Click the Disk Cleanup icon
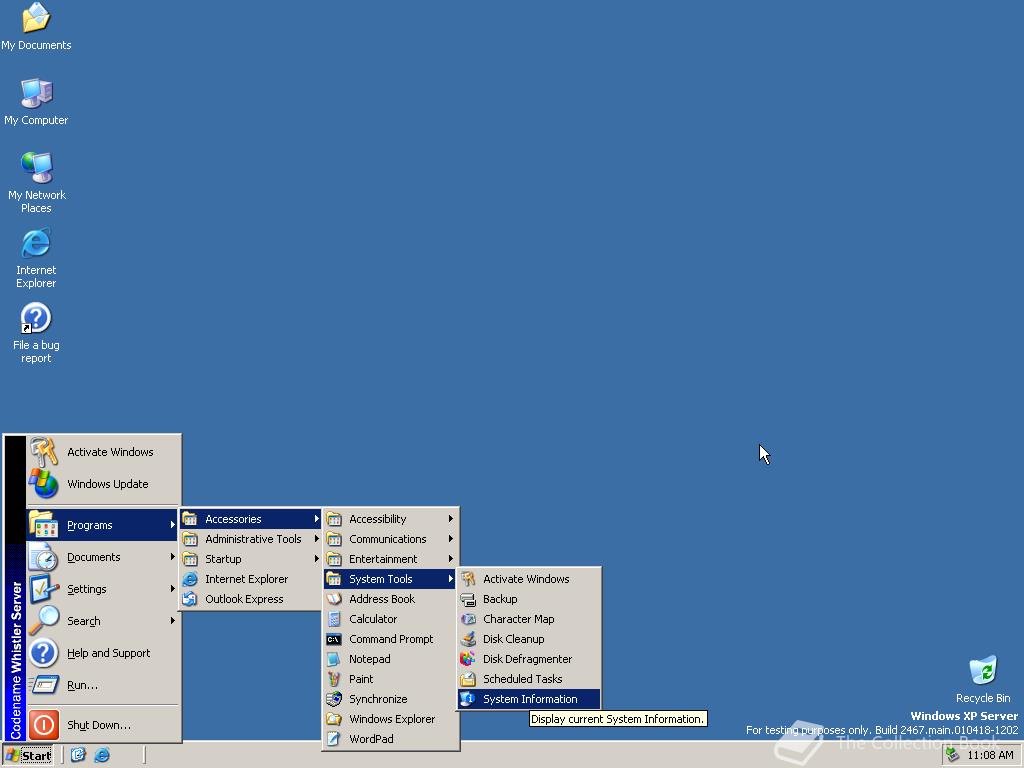Image resolution: width=1024 pixels, height=768 pixels. (468, 639)
